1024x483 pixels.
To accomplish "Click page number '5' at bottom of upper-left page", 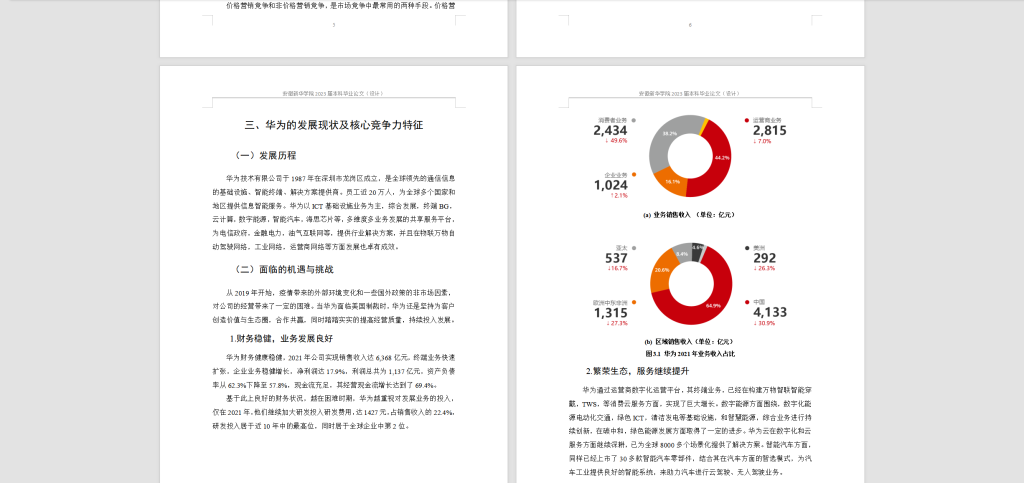I will pos(334,25).
